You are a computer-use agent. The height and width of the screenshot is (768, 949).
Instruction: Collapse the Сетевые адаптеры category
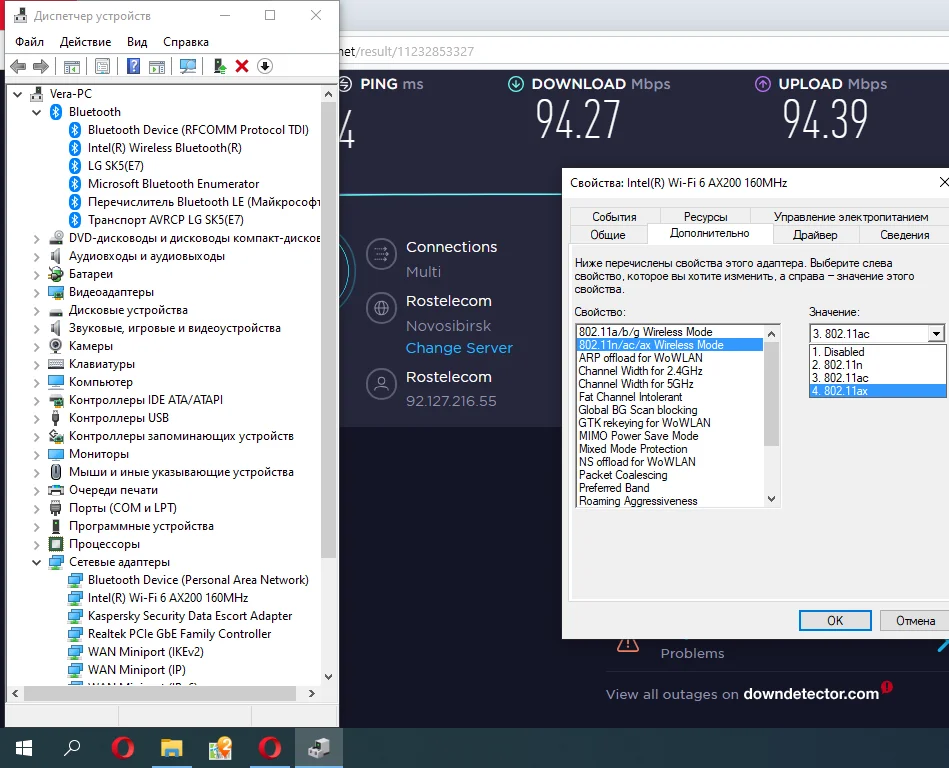point(36,563)
